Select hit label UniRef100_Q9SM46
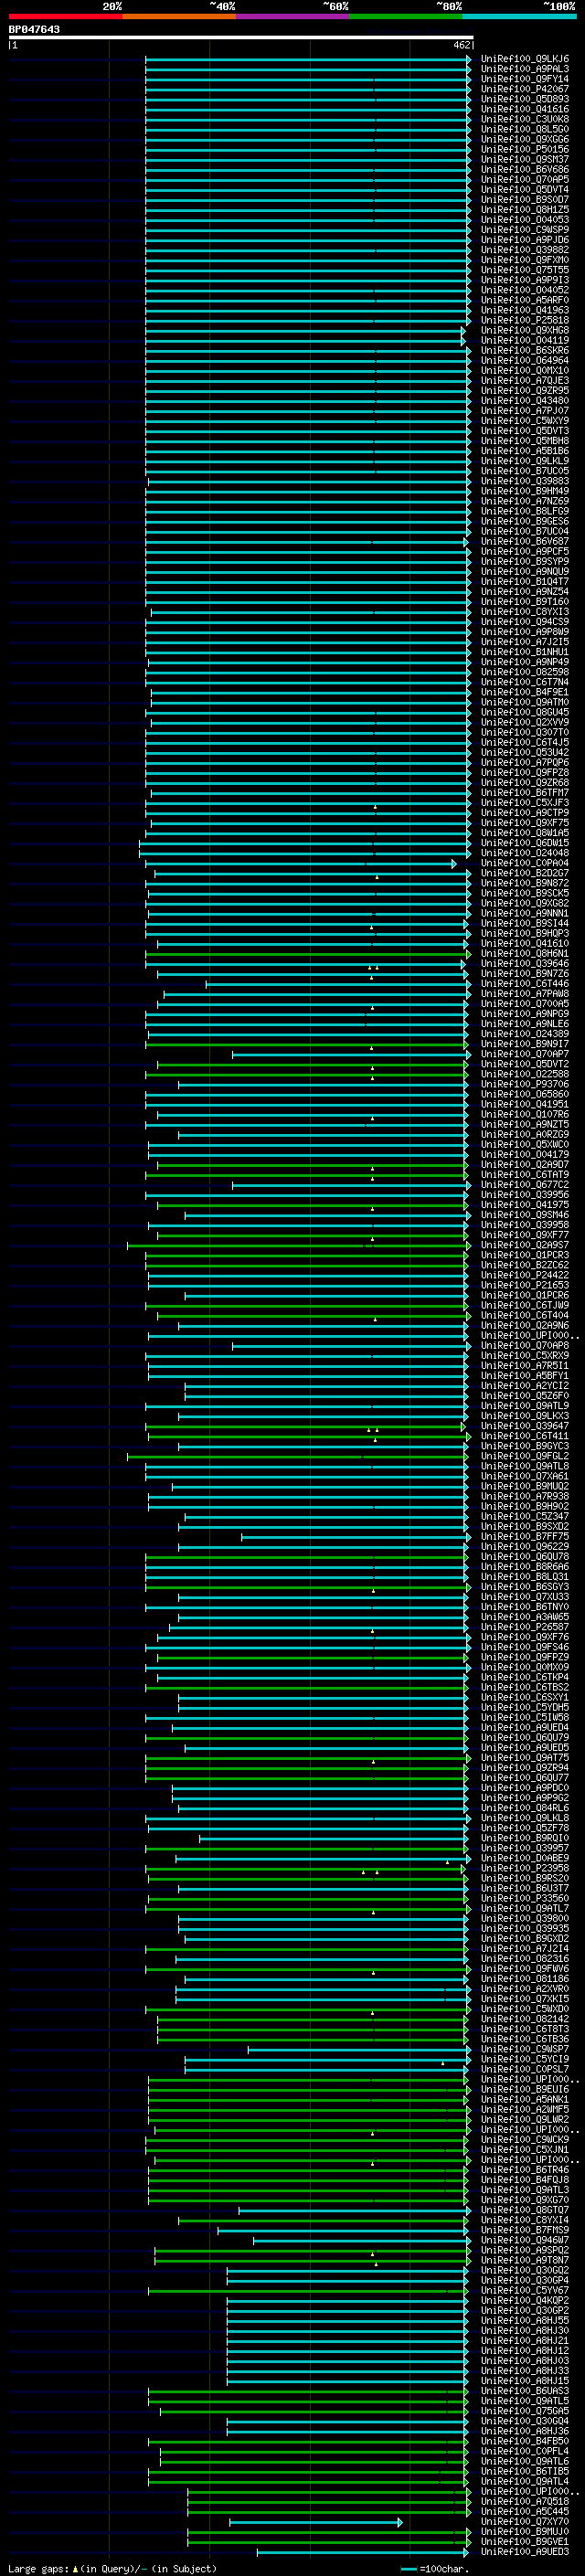585x2576 pixels. [x=525, y=1216]
